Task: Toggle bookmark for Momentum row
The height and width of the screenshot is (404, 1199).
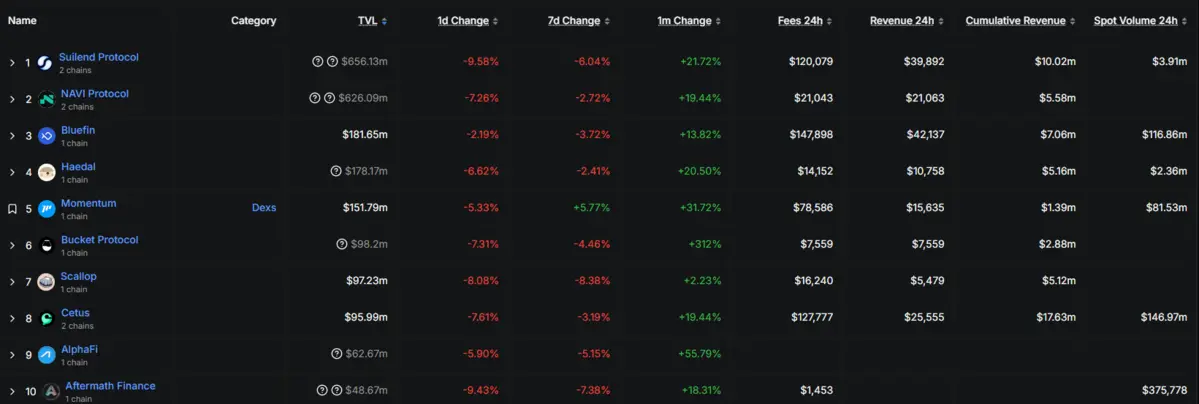Action: coord(12,209)
